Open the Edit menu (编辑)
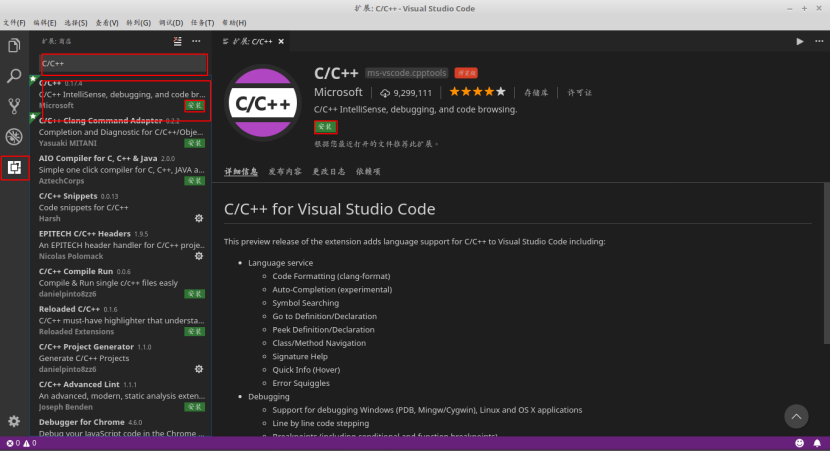830x452 pixels. (x=45, y=23)
